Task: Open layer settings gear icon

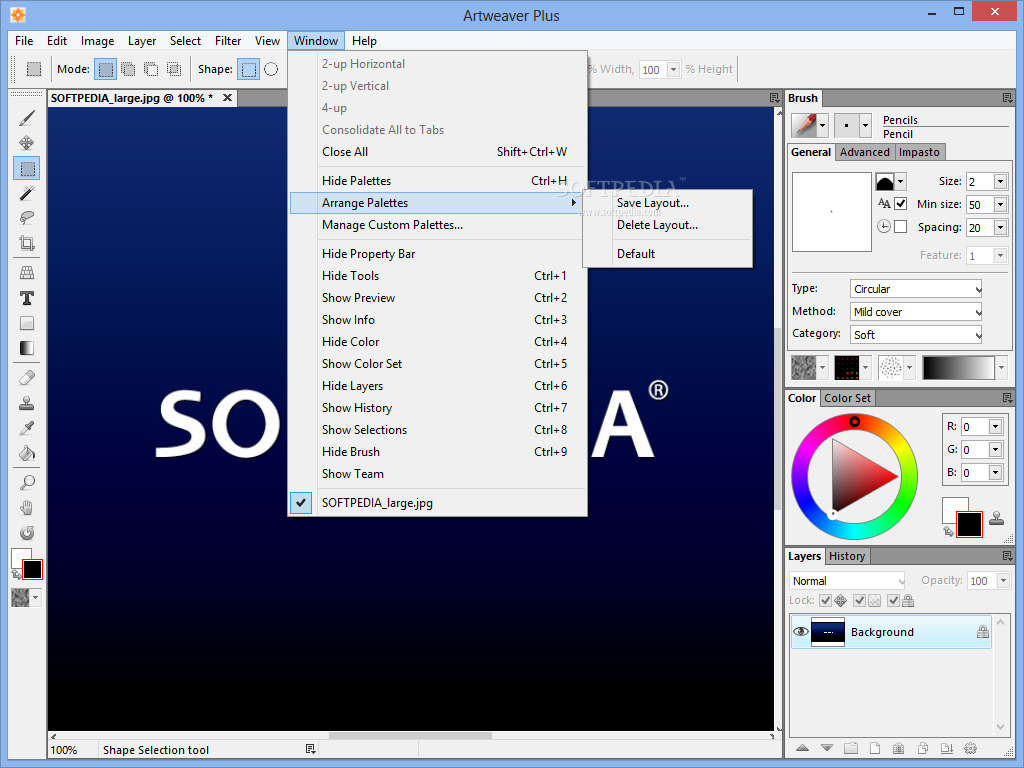Action: tap(970, 748)
